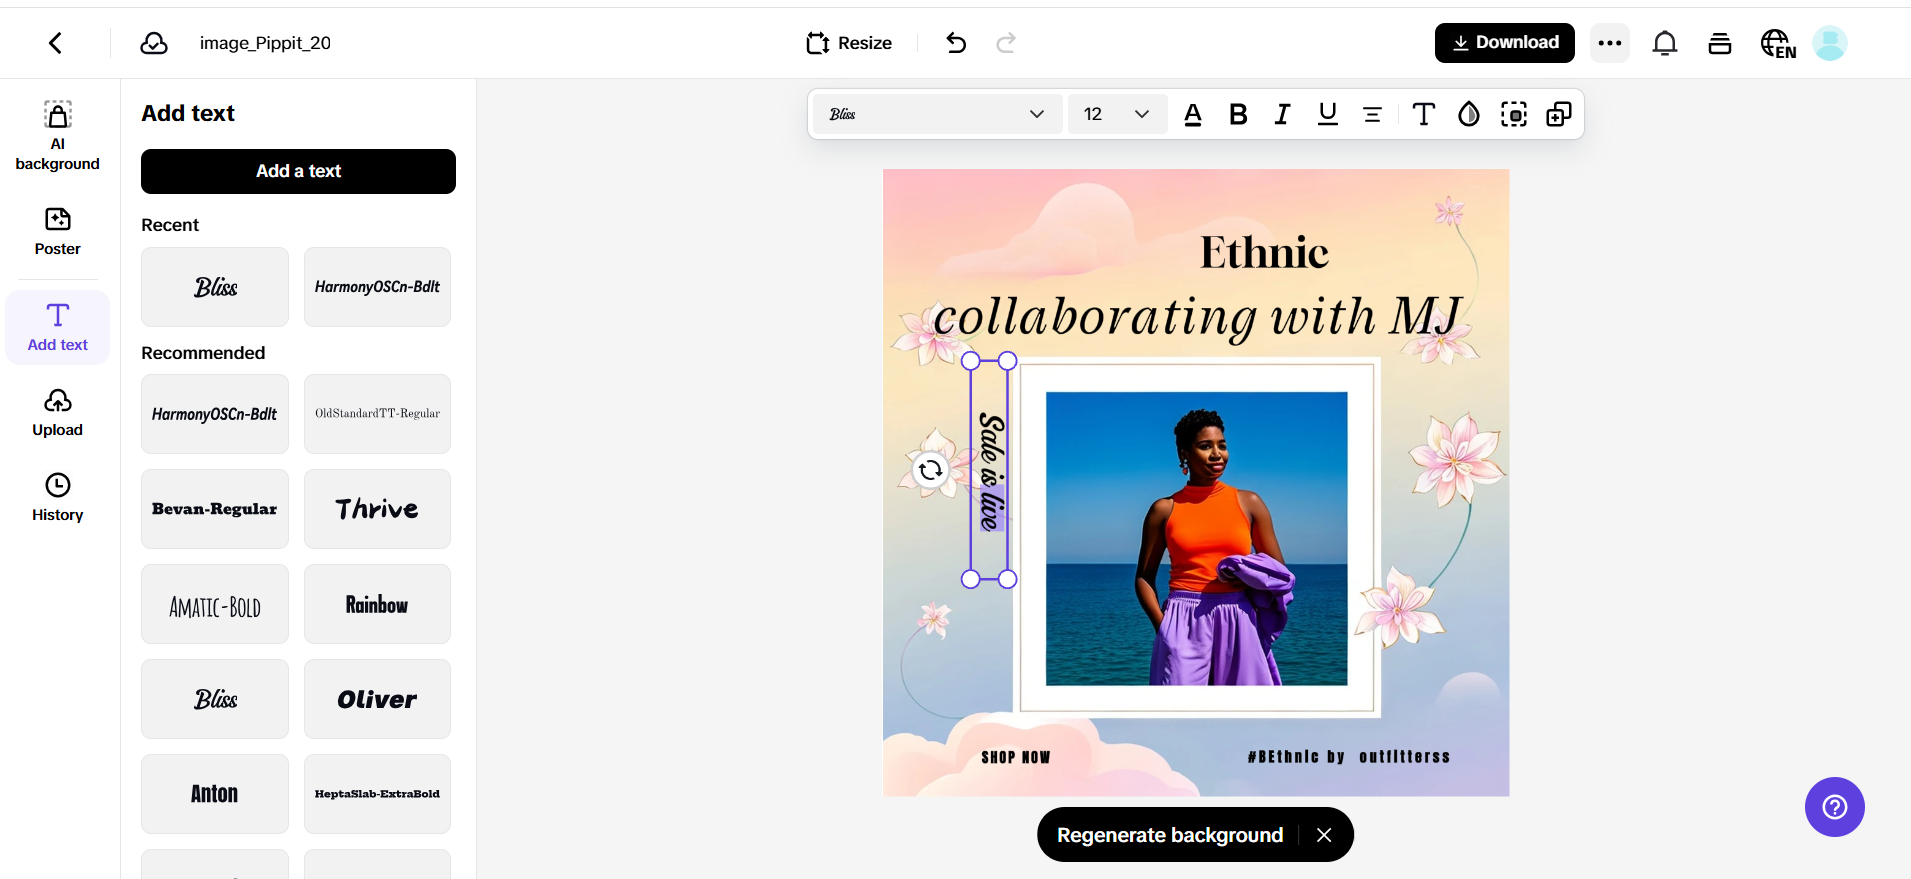The height and width of the screenshot is (879, 1911).
Task: Toggle underline formatting
Action: [1327, 115]
